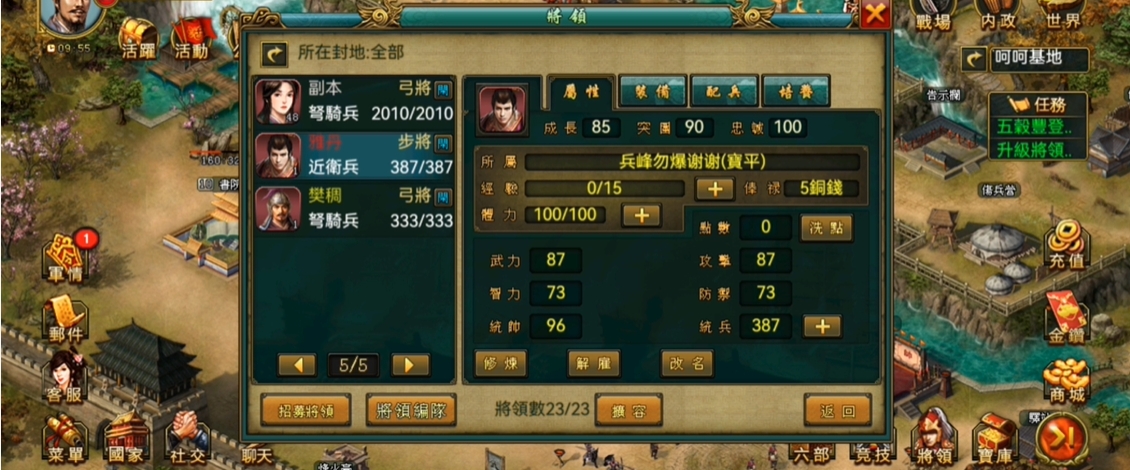Add experience with the 經驗 plus button
1130x470 pixels.
[x=714, y=189]
